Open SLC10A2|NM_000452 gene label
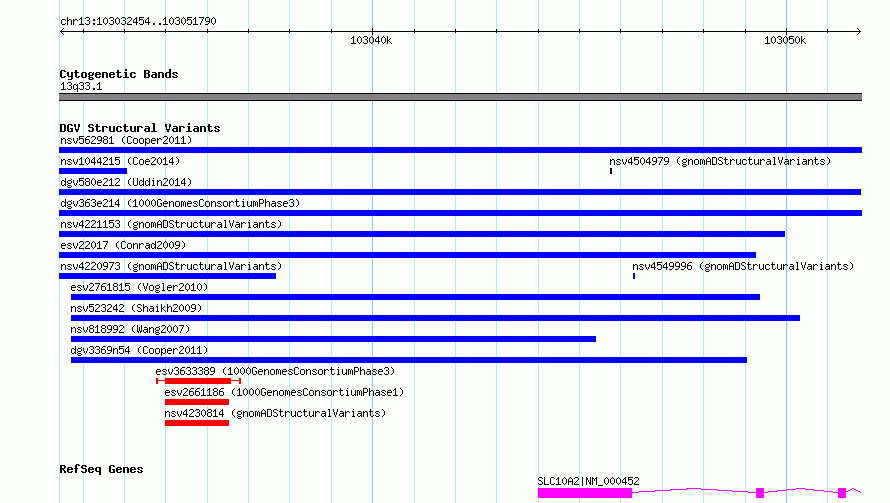890x503 pixels. click(x=589, y=481)
